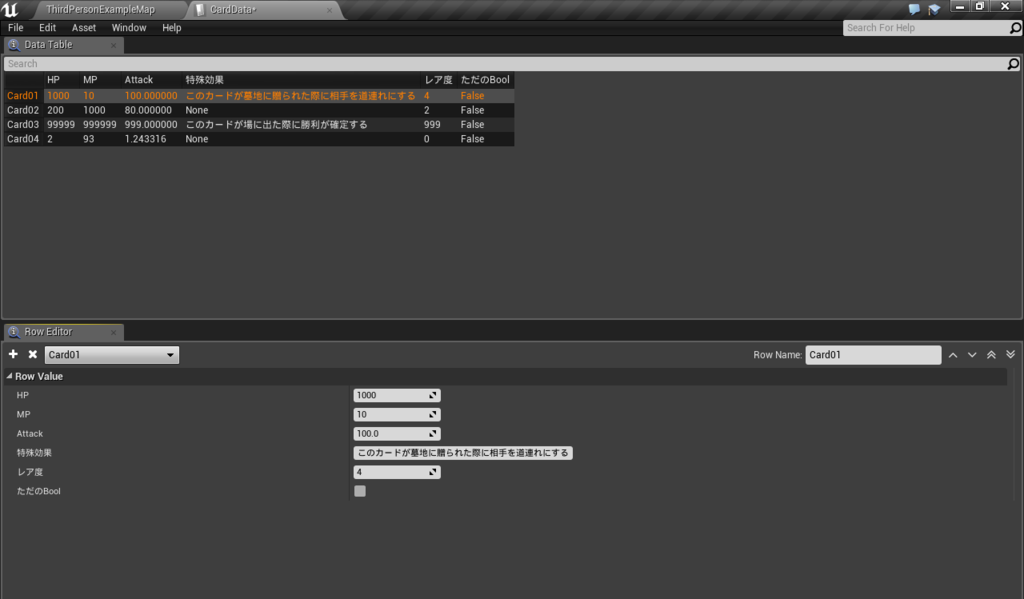Move row to top with double arrow
The height and width of the screenshot is (599, 1024).
tap(991, 355)
